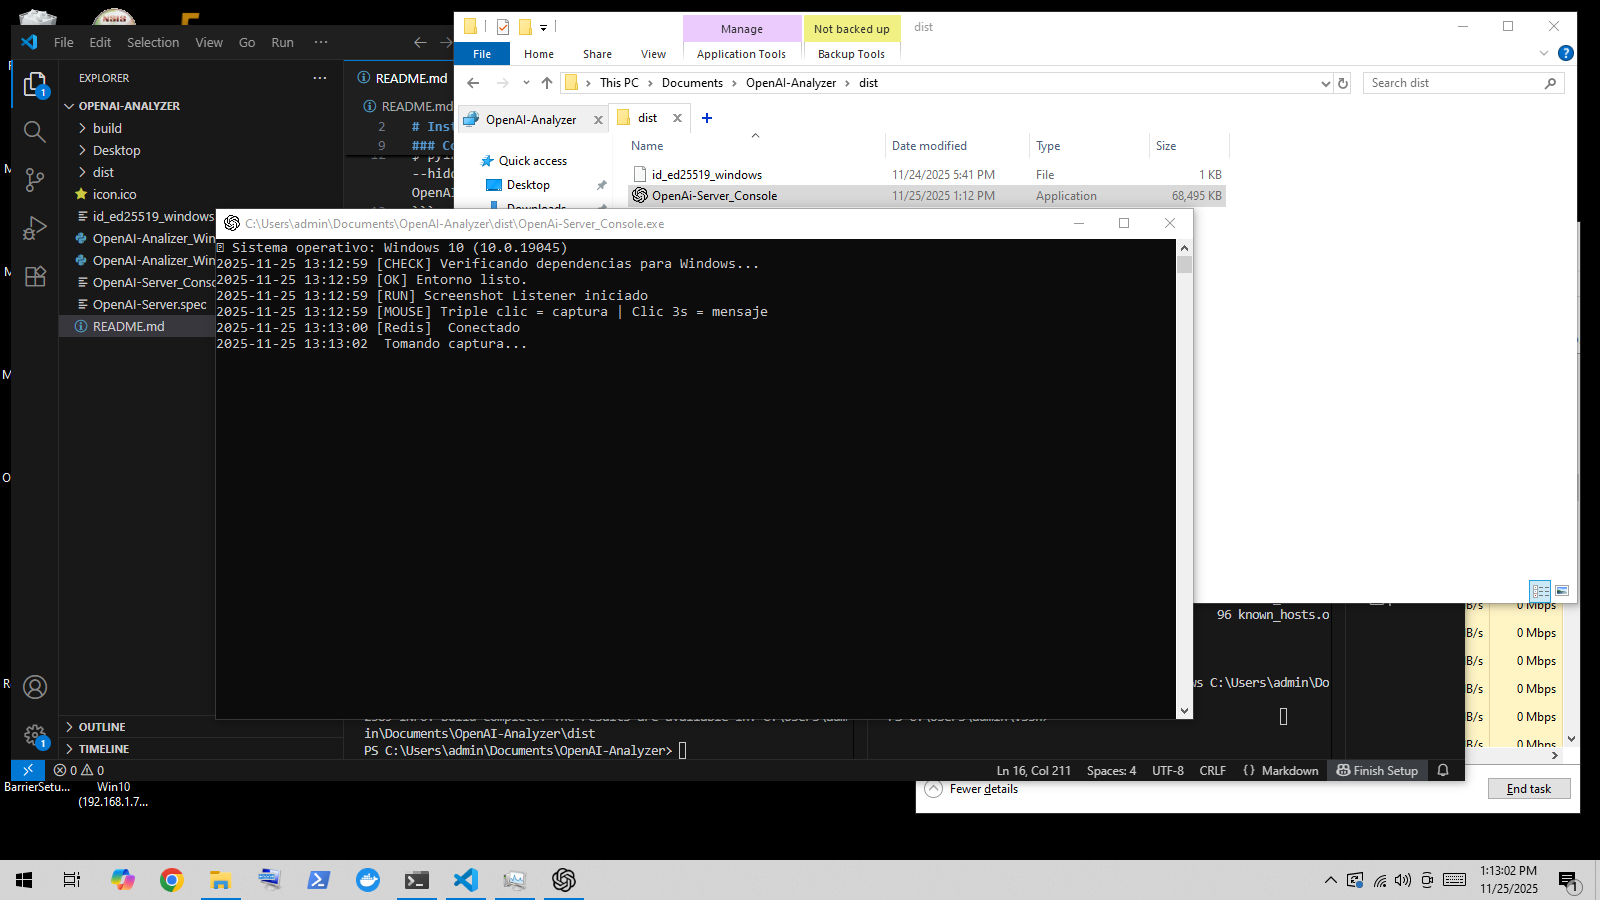Click the notifications bell in status bar
Viewport: 1600px width, 900px height.
tap(1443, 770)
